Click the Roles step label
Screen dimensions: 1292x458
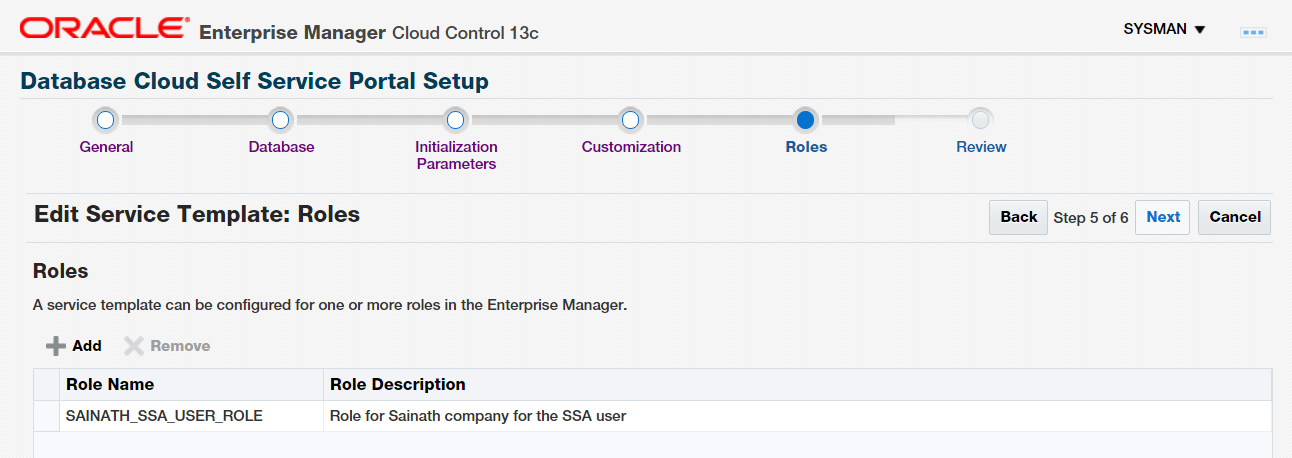point(806,147)
